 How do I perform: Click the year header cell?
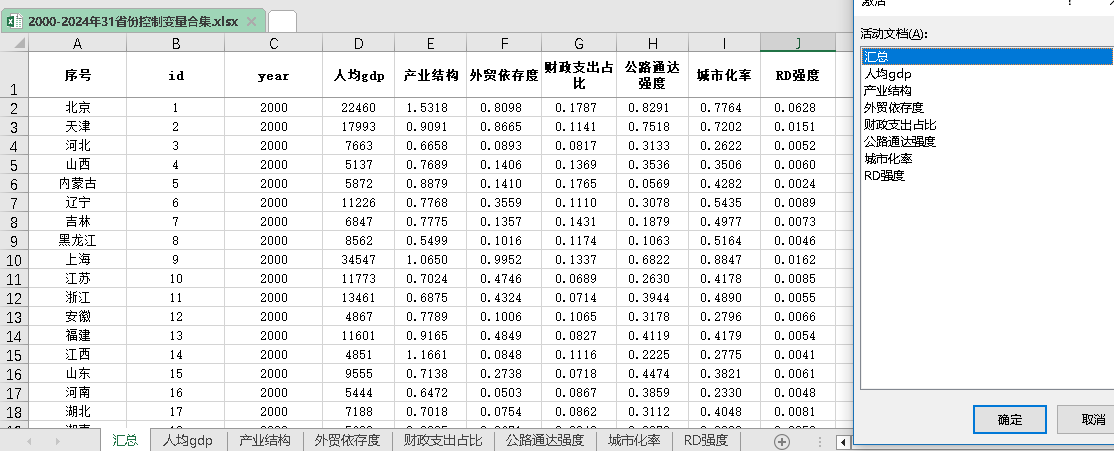[x=274, y=75]
